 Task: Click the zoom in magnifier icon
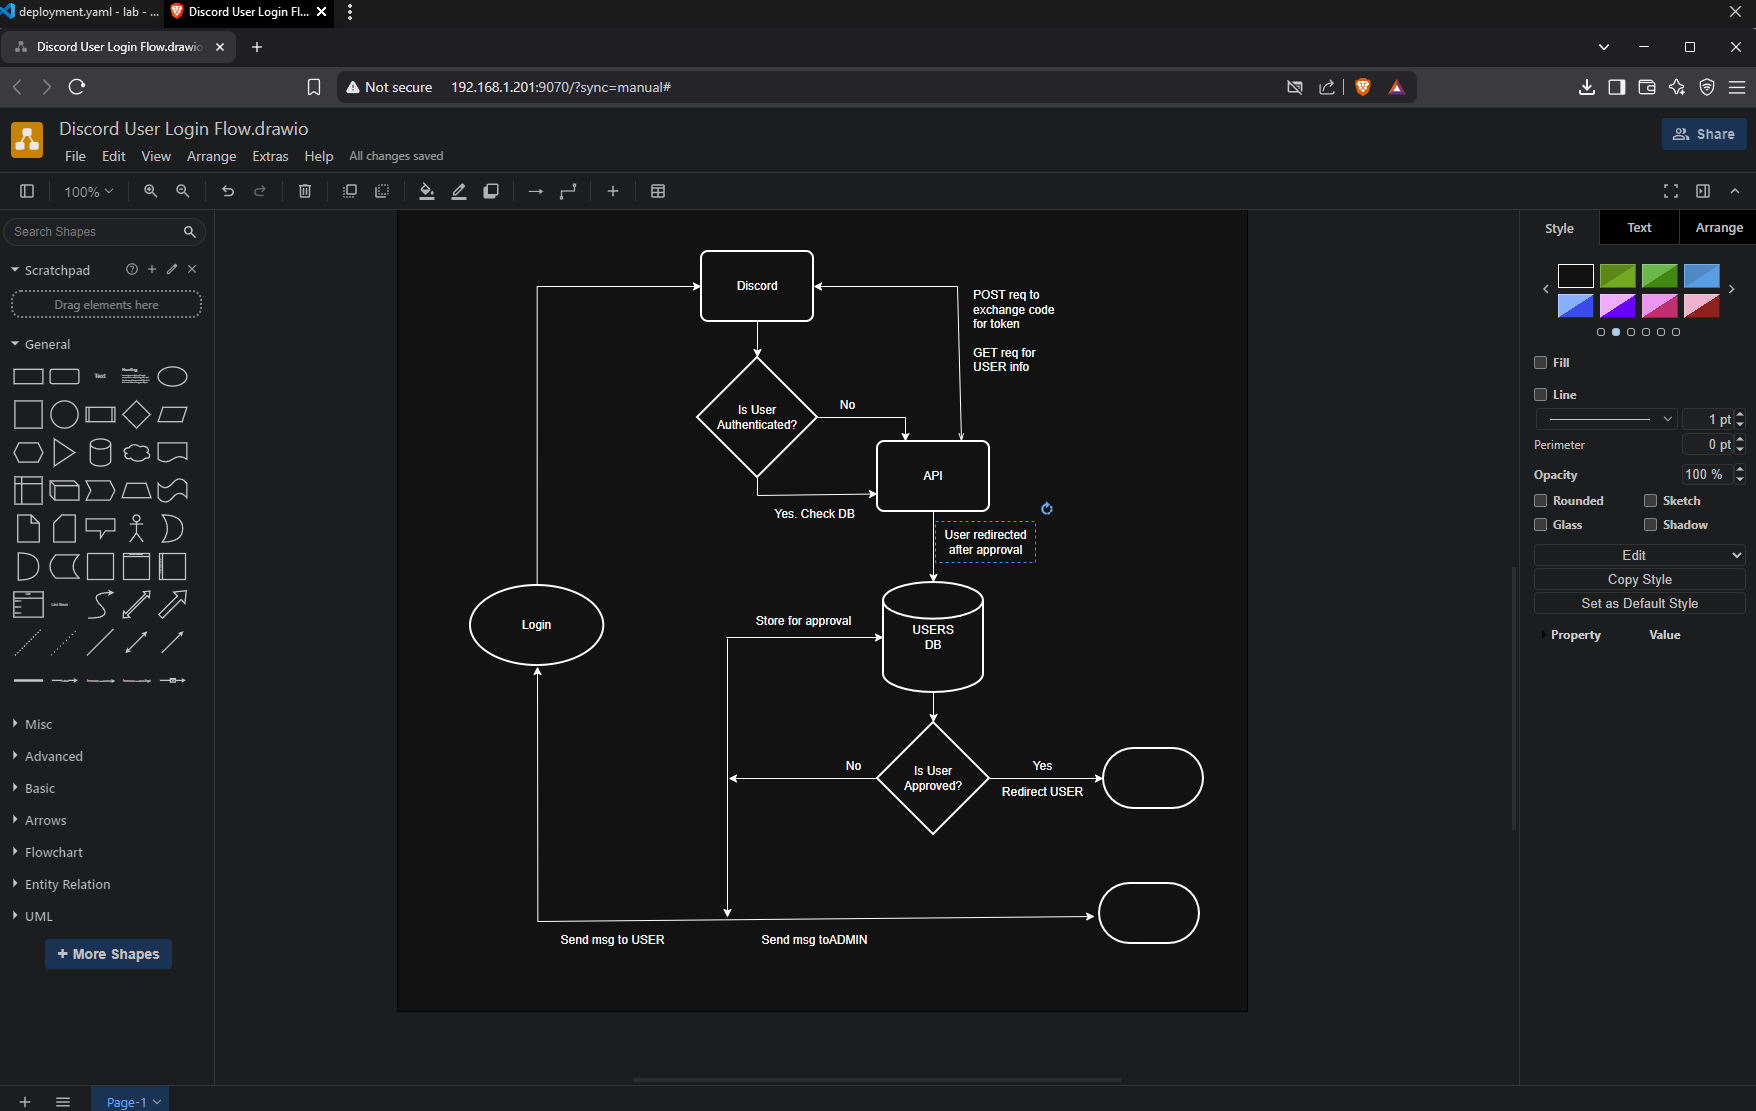(151, 191)
